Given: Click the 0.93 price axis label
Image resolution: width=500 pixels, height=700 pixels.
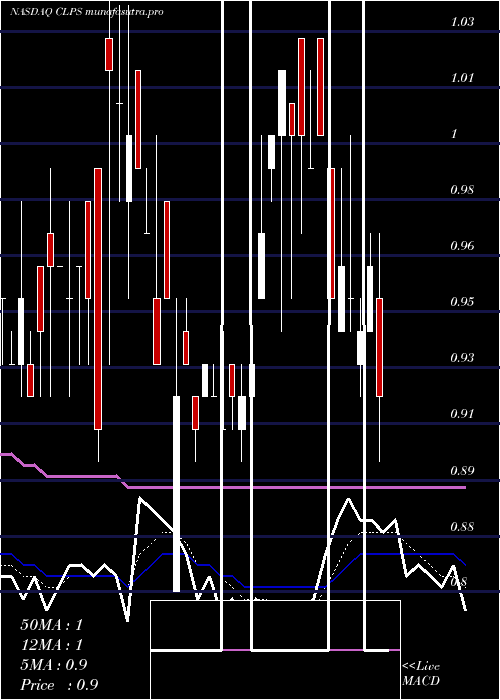Looking at the screenshot, I should pos(462,358).
